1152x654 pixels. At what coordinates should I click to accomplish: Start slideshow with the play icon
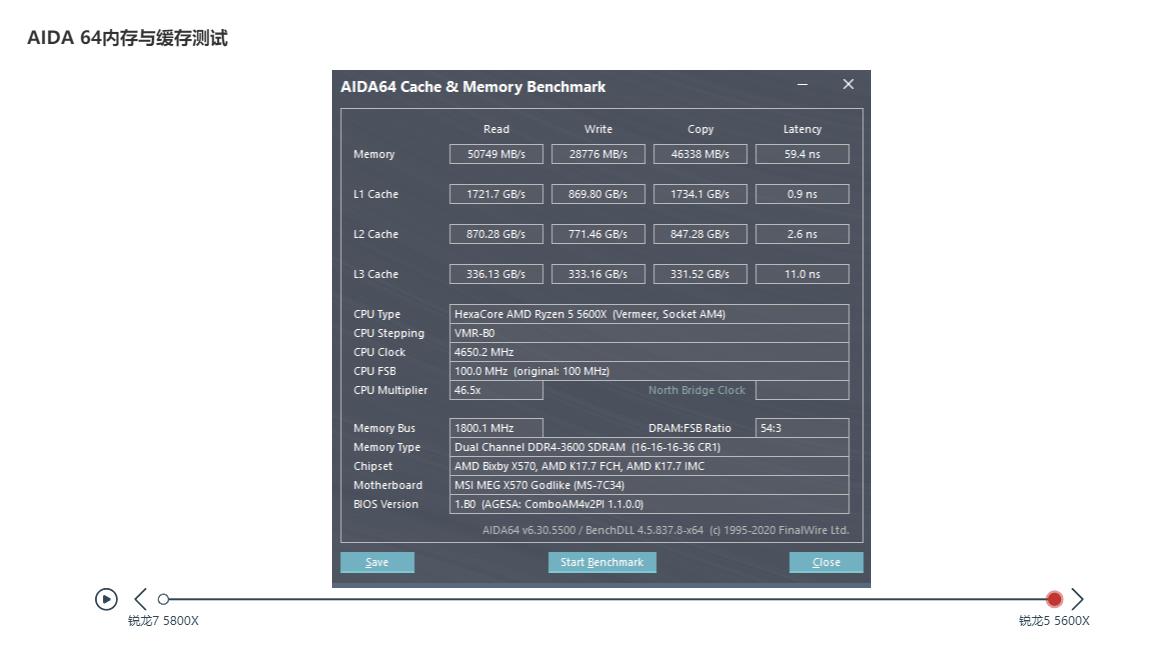tap(106, 599)
